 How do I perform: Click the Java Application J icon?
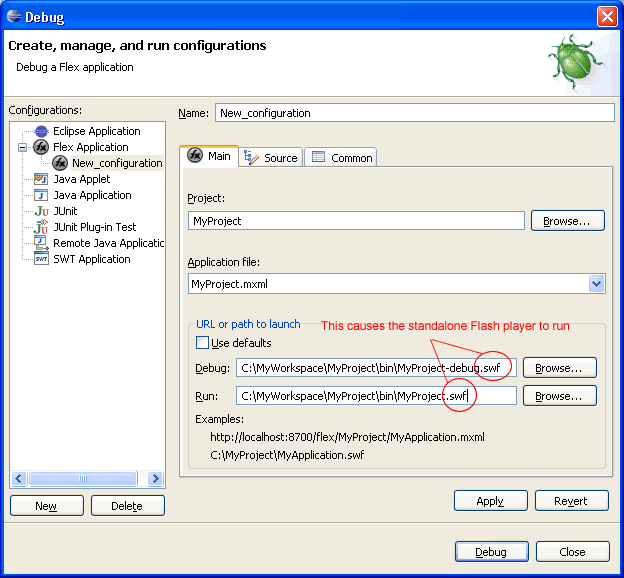pyautogui.click(x=41, y=195)
